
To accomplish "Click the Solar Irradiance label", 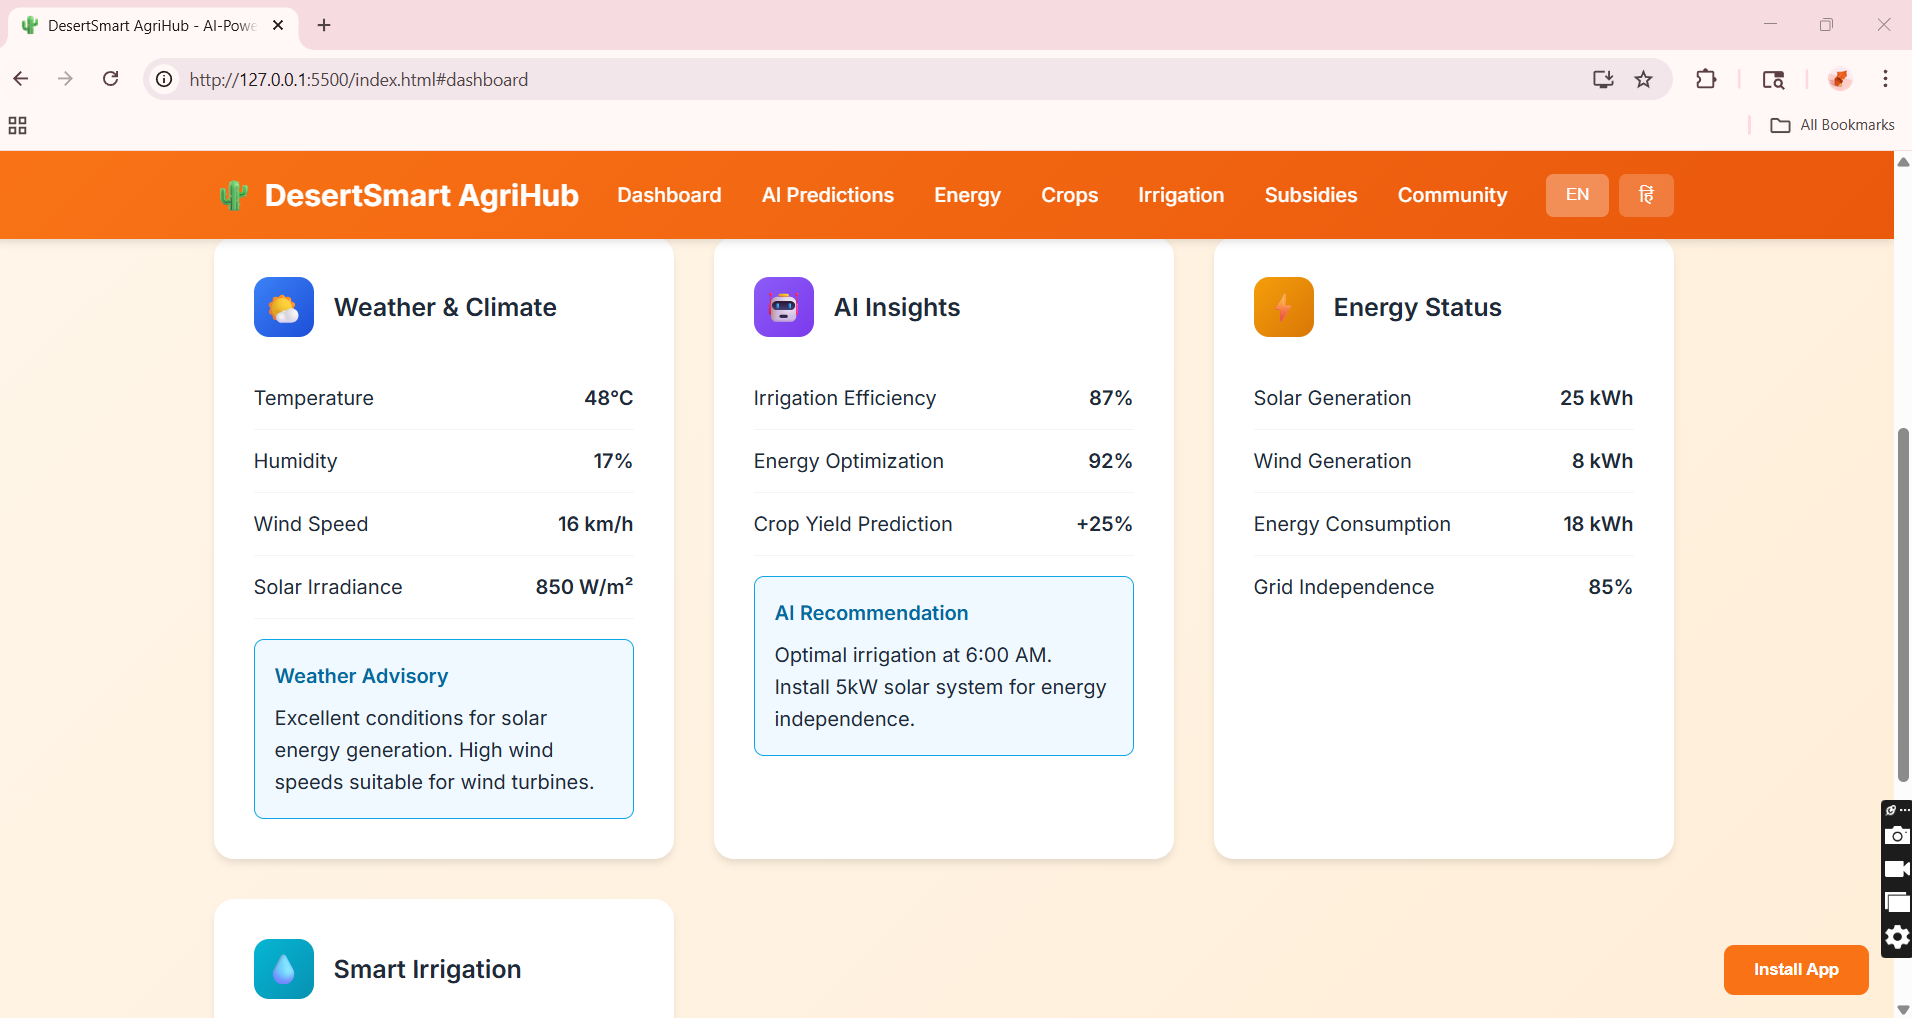I will tap(328, 587).
